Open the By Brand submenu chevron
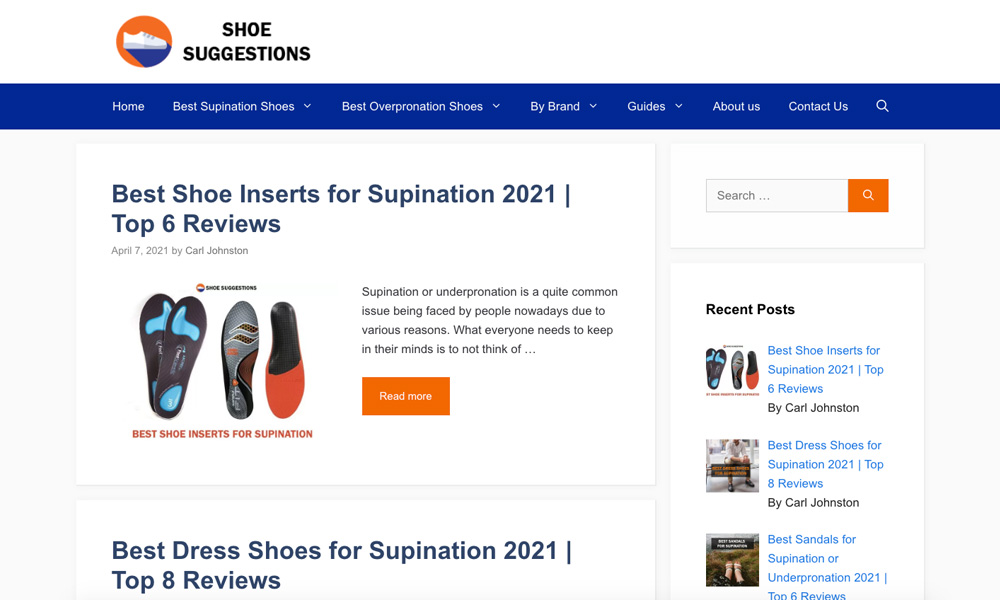Viewport: 1000px width, 600px height. [x=593, y=106]
